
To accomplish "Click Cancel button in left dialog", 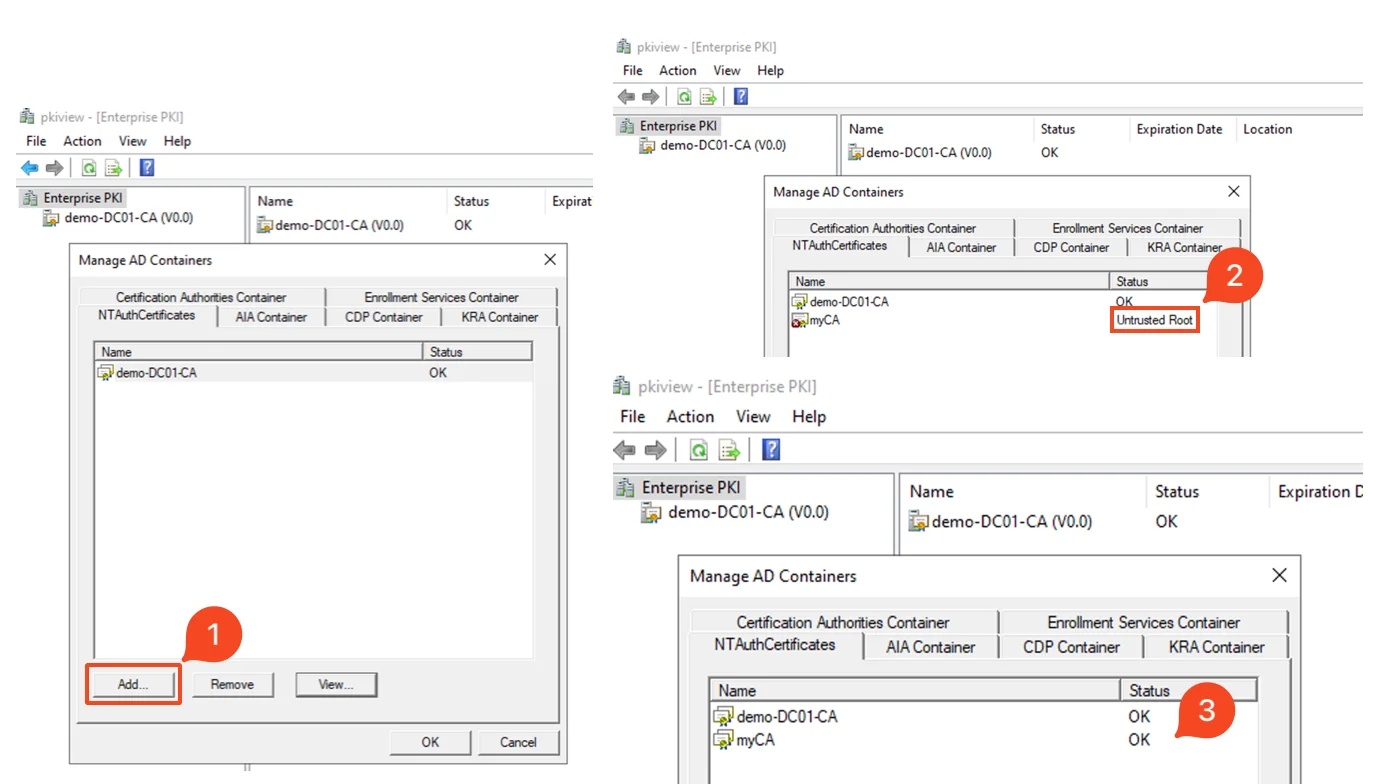I will coord(518,742).
